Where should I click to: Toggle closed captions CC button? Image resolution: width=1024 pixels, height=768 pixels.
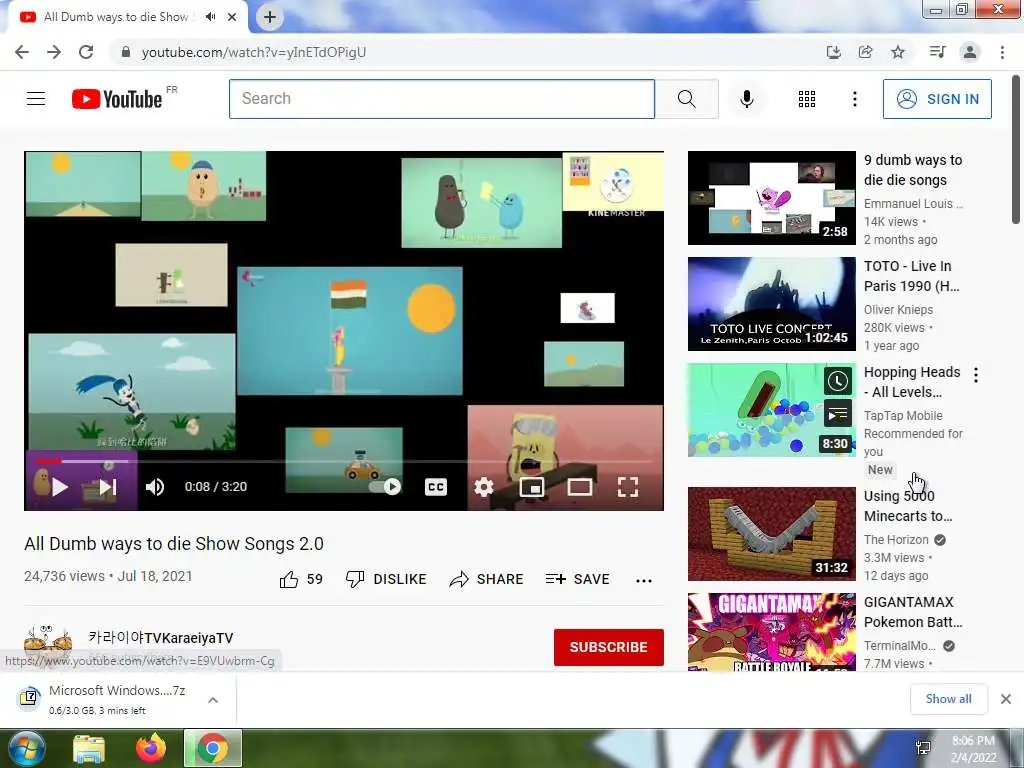coord(436,487)
